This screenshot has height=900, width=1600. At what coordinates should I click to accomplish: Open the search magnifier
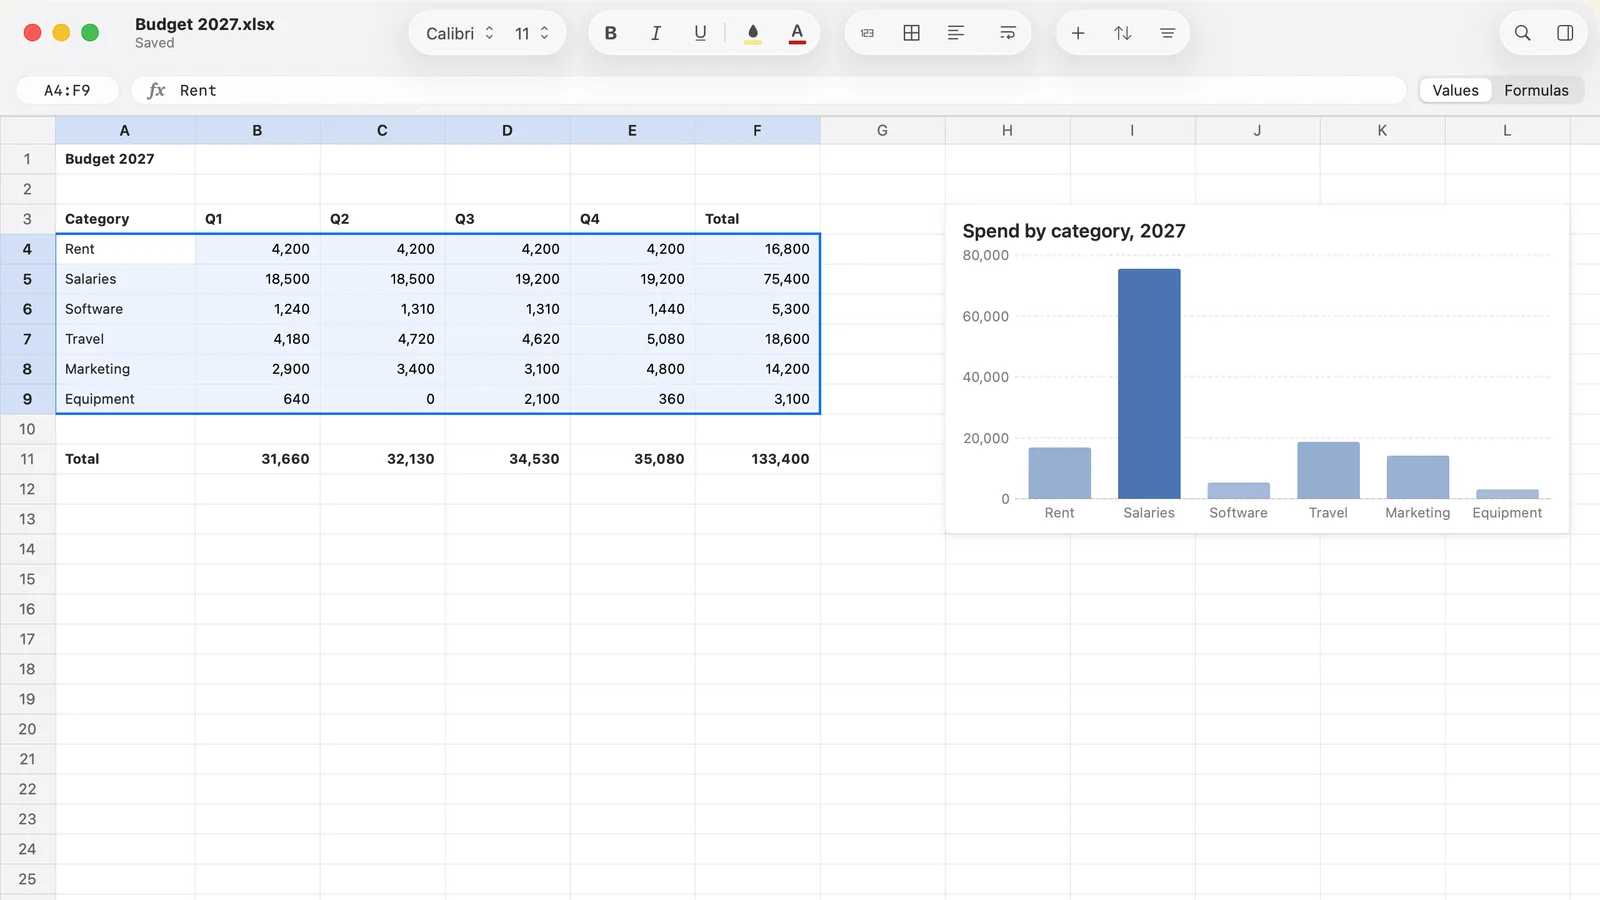[1522, 33]
